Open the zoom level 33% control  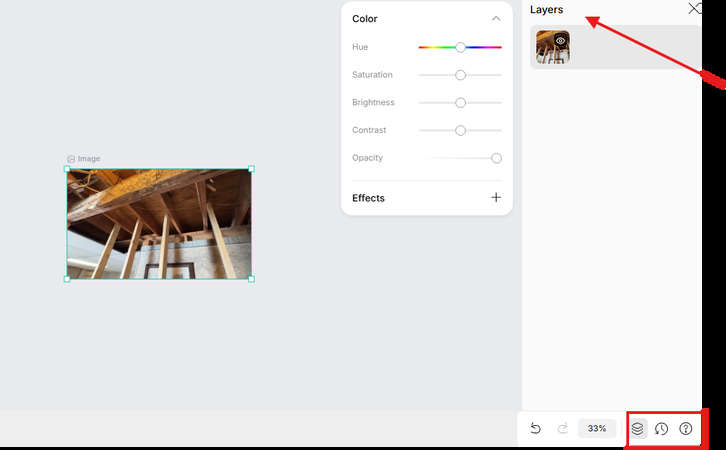click(597, 428)
